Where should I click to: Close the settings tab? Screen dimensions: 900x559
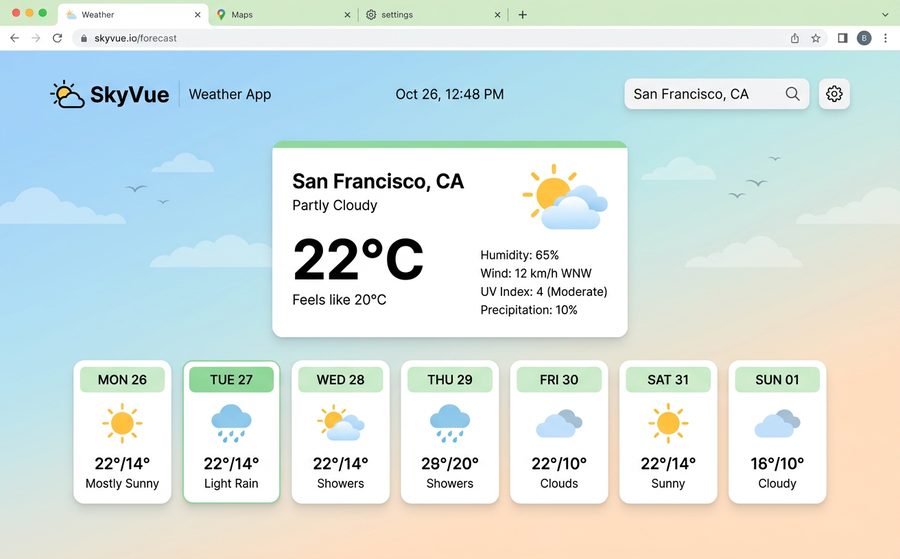(497, 15)
